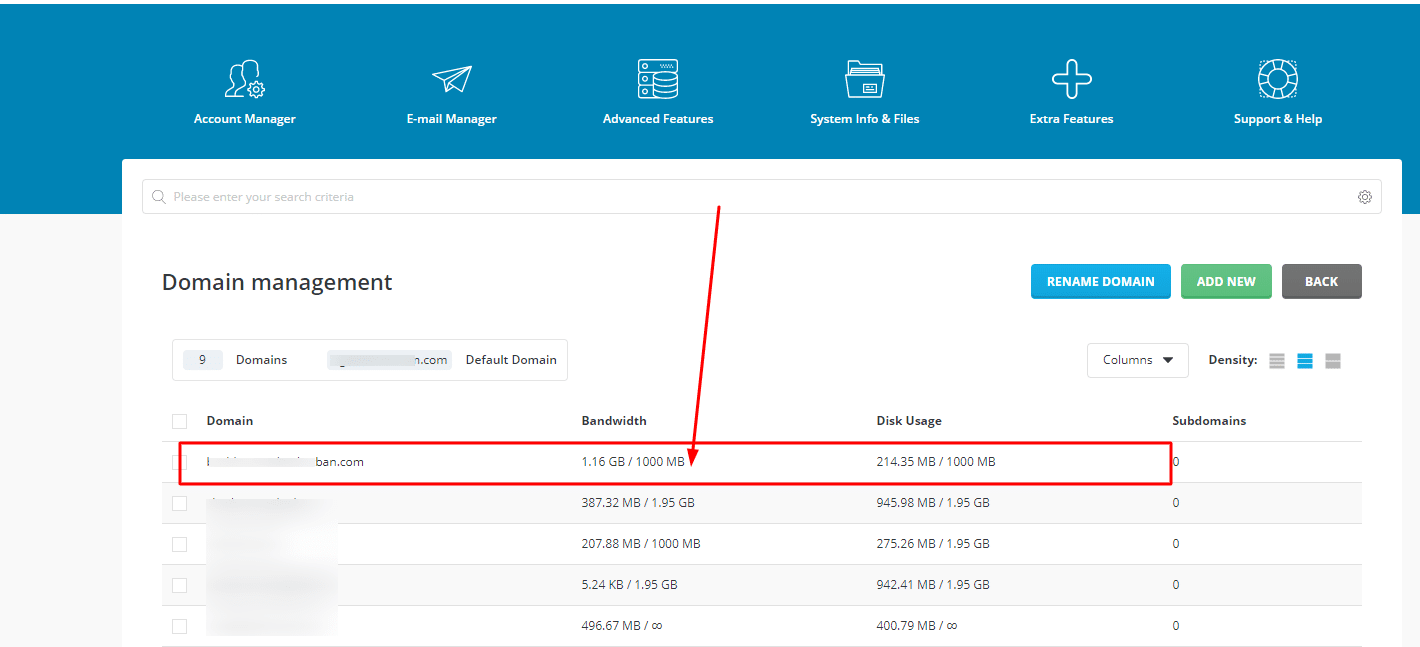The height and width of the screenshot is (647, 1420).
Task: Sort table by Bandwidth column header
Action: click(x=614, y=421)
